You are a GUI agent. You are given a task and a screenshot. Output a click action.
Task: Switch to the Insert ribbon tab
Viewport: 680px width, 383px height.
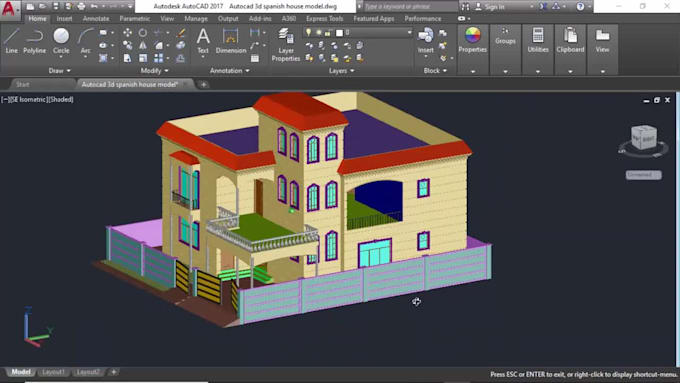(64, 19)
